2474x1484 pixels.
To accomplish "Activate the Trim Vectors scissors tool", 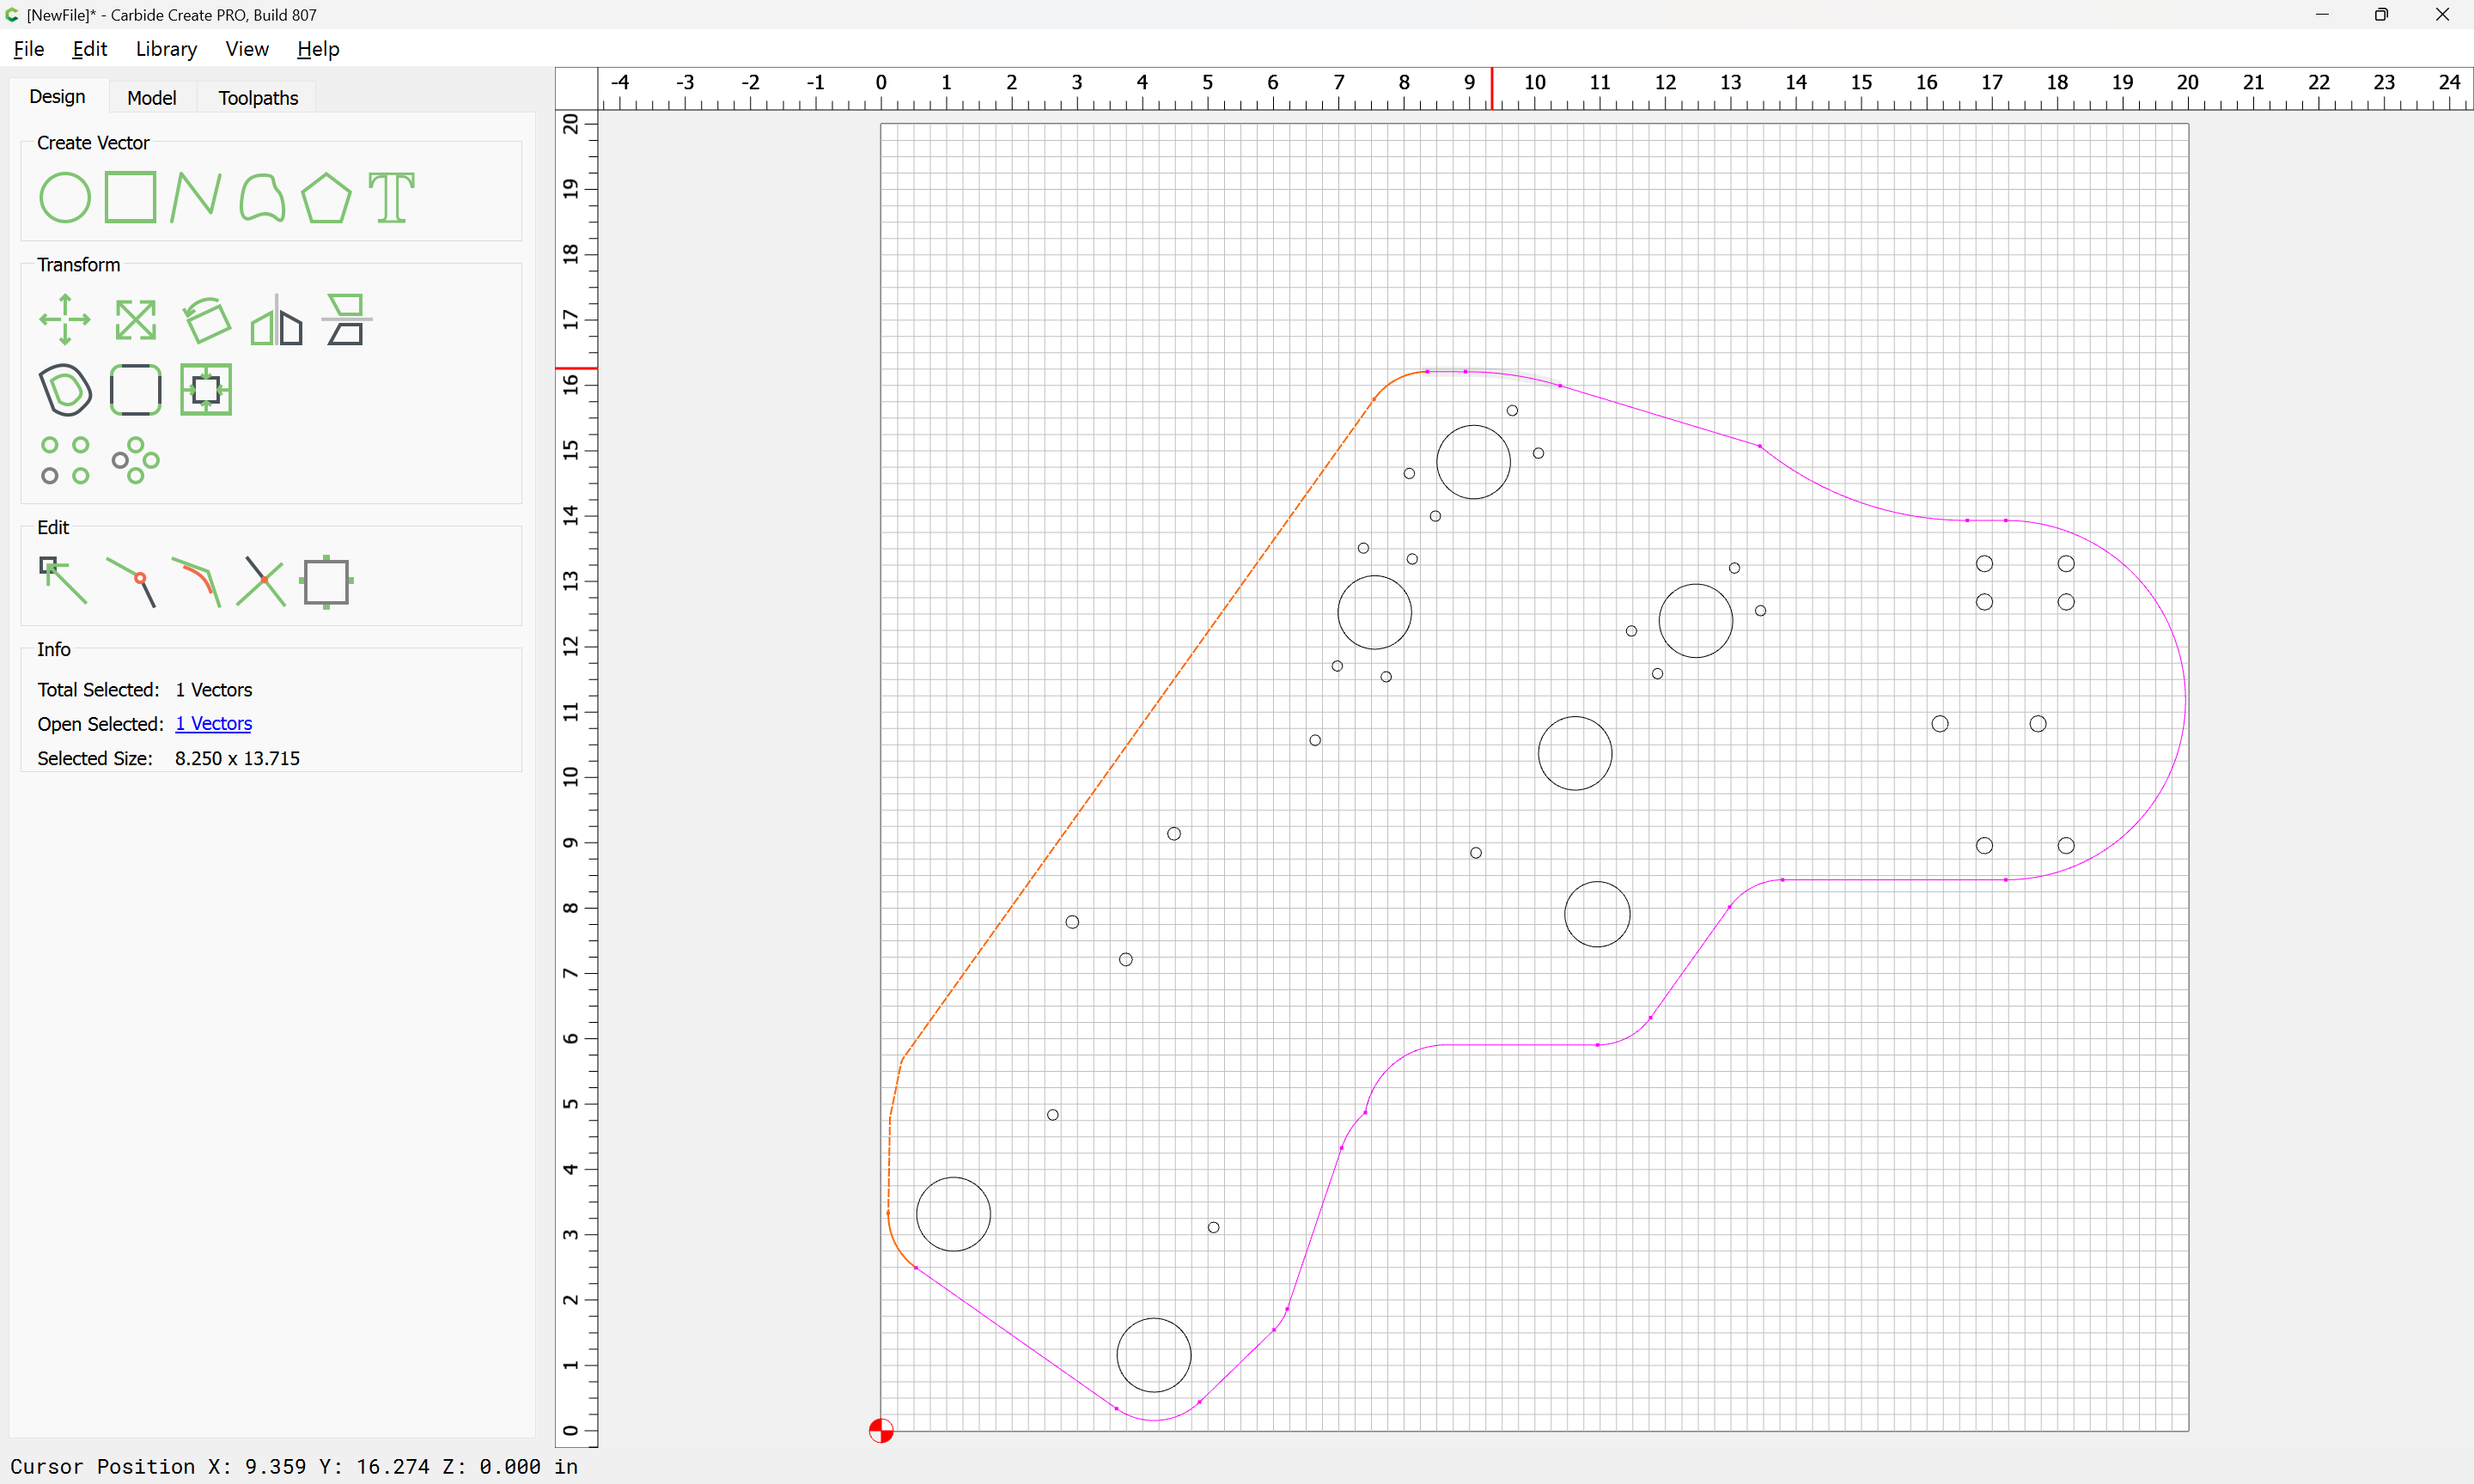I will [261, 581].
